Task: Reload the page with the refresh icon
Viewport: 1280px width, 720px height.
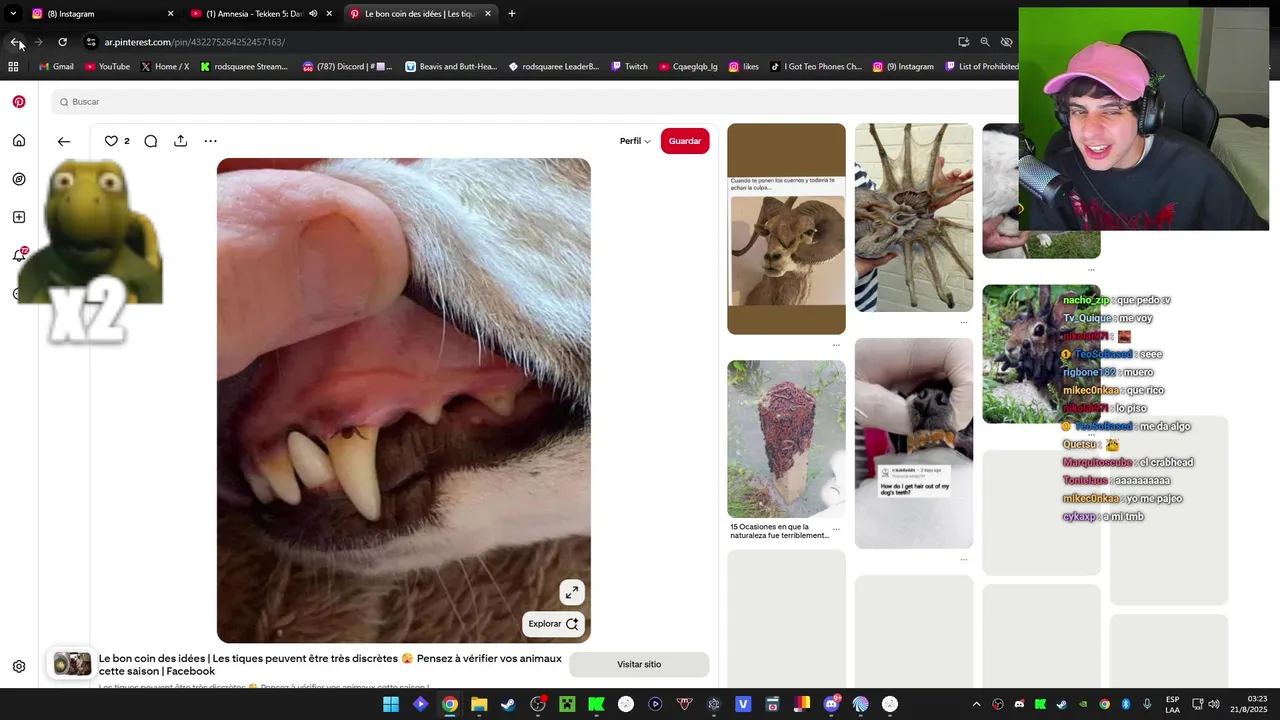Action: point(62,42)
